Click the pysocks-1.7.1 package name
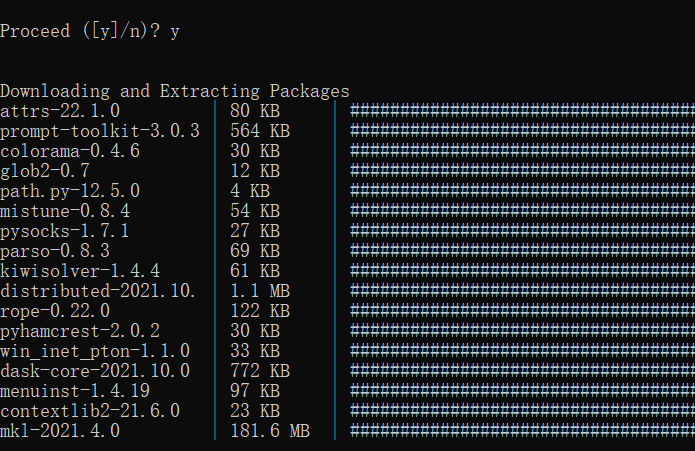The width and height of the screenshot is (695, 451). coord(65,231)
